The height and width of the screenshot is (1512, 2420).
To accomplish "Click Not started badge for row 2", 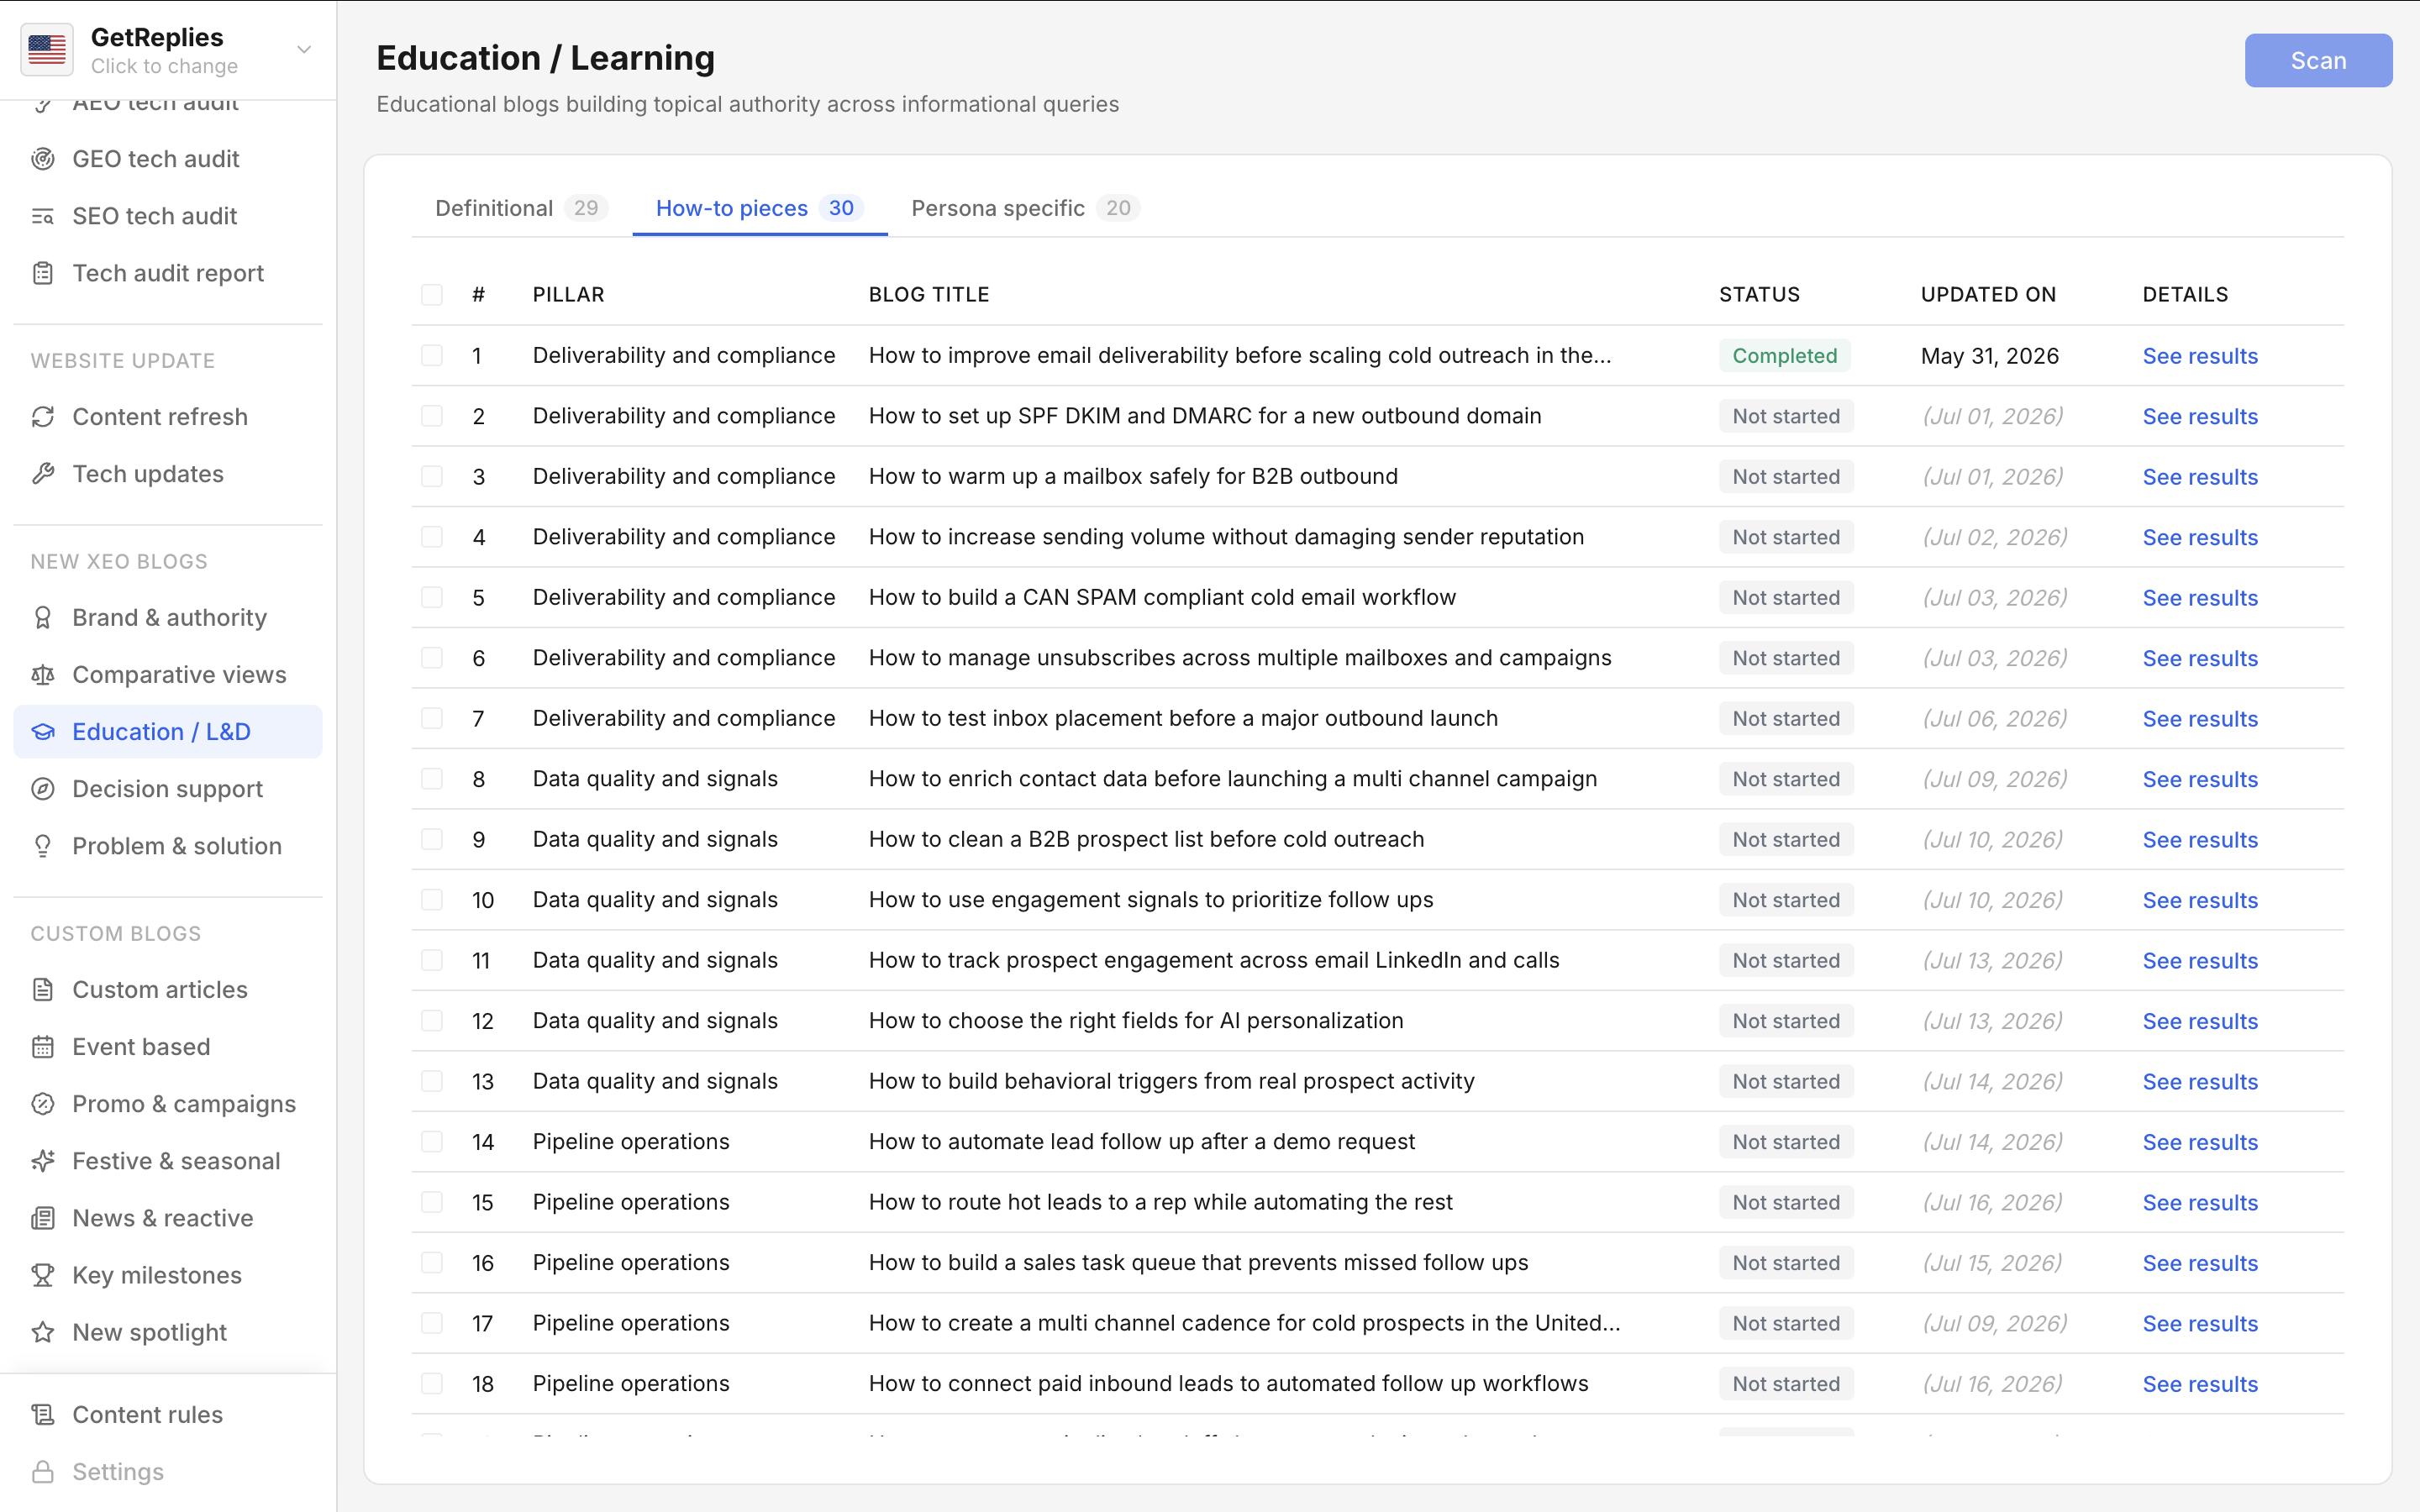I will tap(1786, 416).
